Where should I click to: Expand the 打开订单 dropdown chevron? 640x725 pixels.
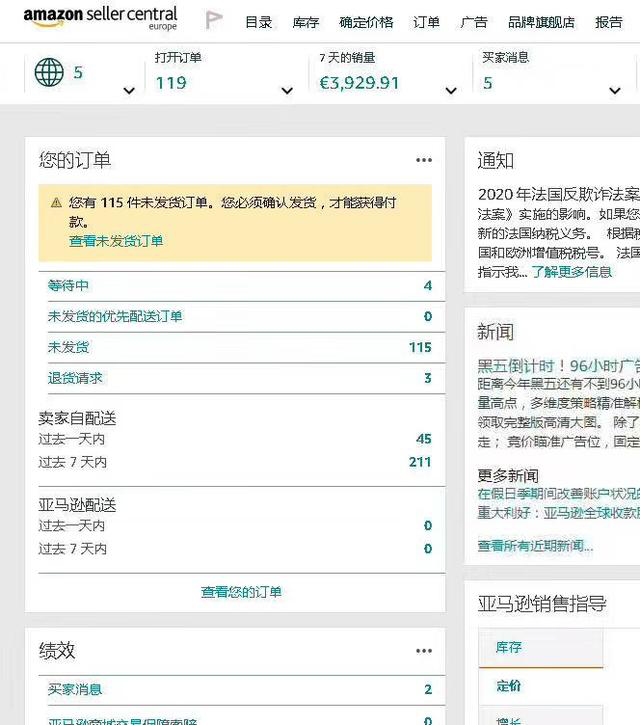[x=287, y=91]
